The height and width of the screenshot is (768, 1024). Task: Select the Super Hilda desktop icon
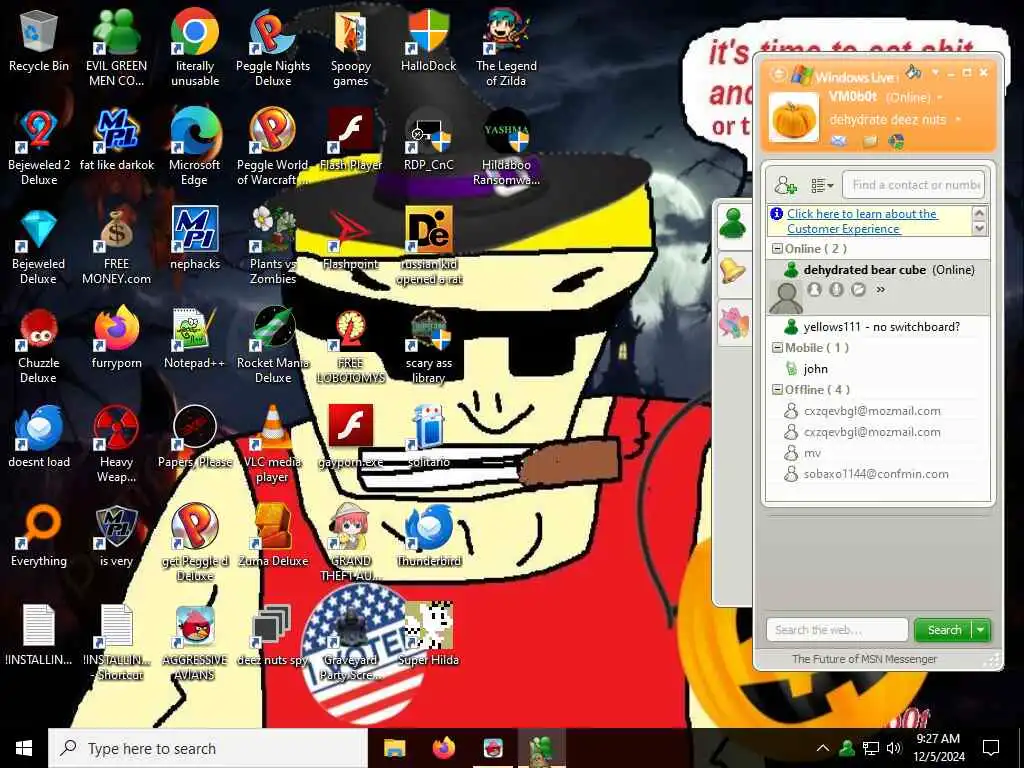point(428,635)
